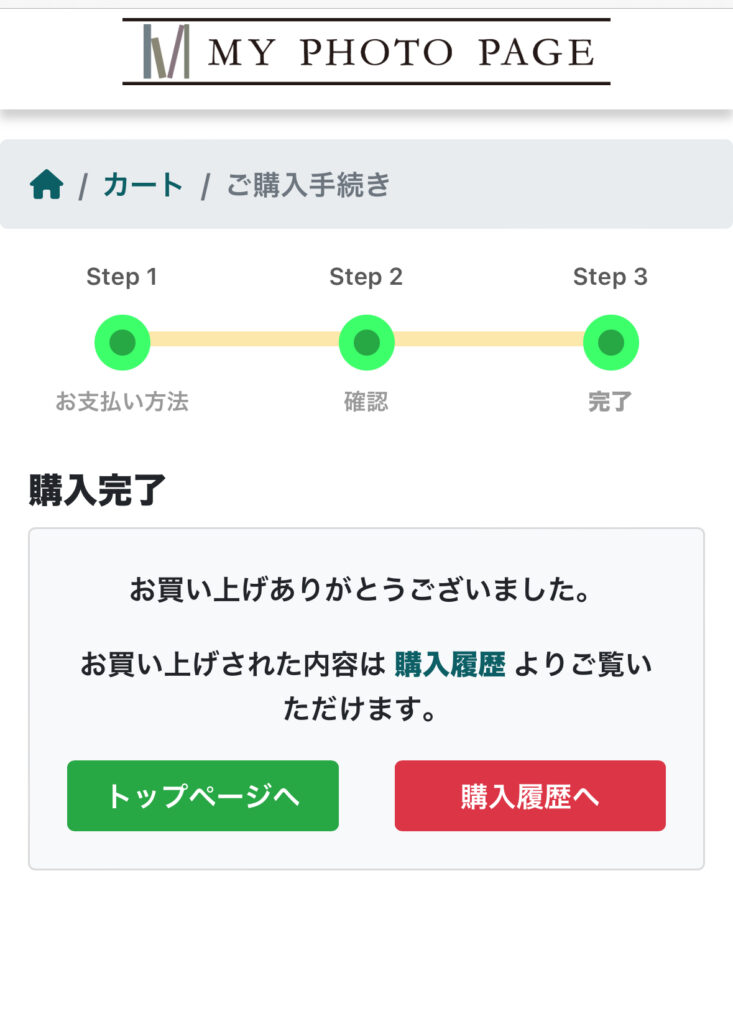Open the inline 購入履歴 text link
This screenshot has width=733, height=1024.
coord(450,664)
